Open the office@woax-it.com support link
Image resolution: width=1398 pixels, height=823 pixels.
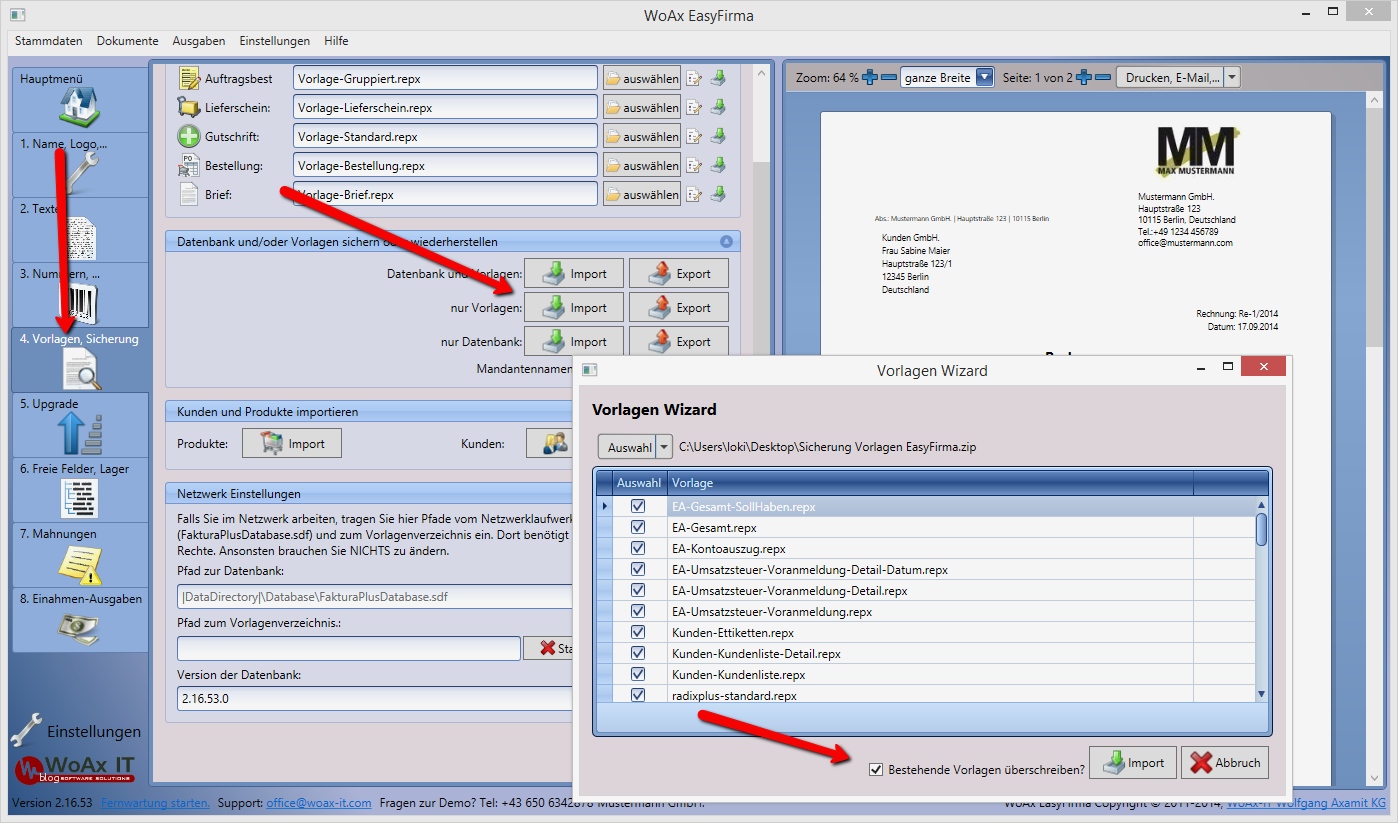pyautogui.click(x=319, y=803)
